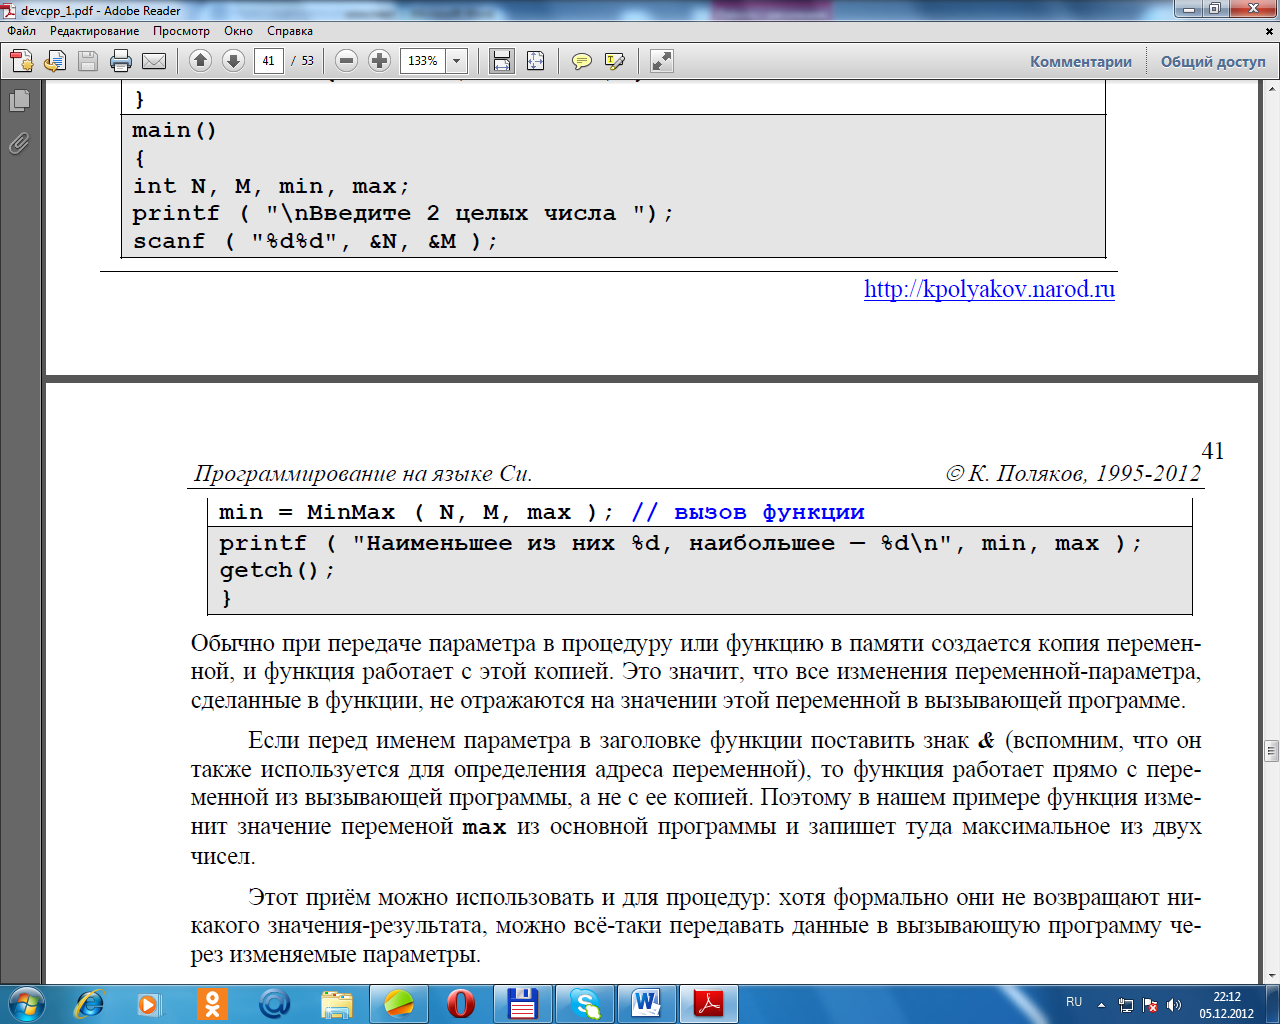
Task: Toggle fit one full page view
Action: (536, 61)
